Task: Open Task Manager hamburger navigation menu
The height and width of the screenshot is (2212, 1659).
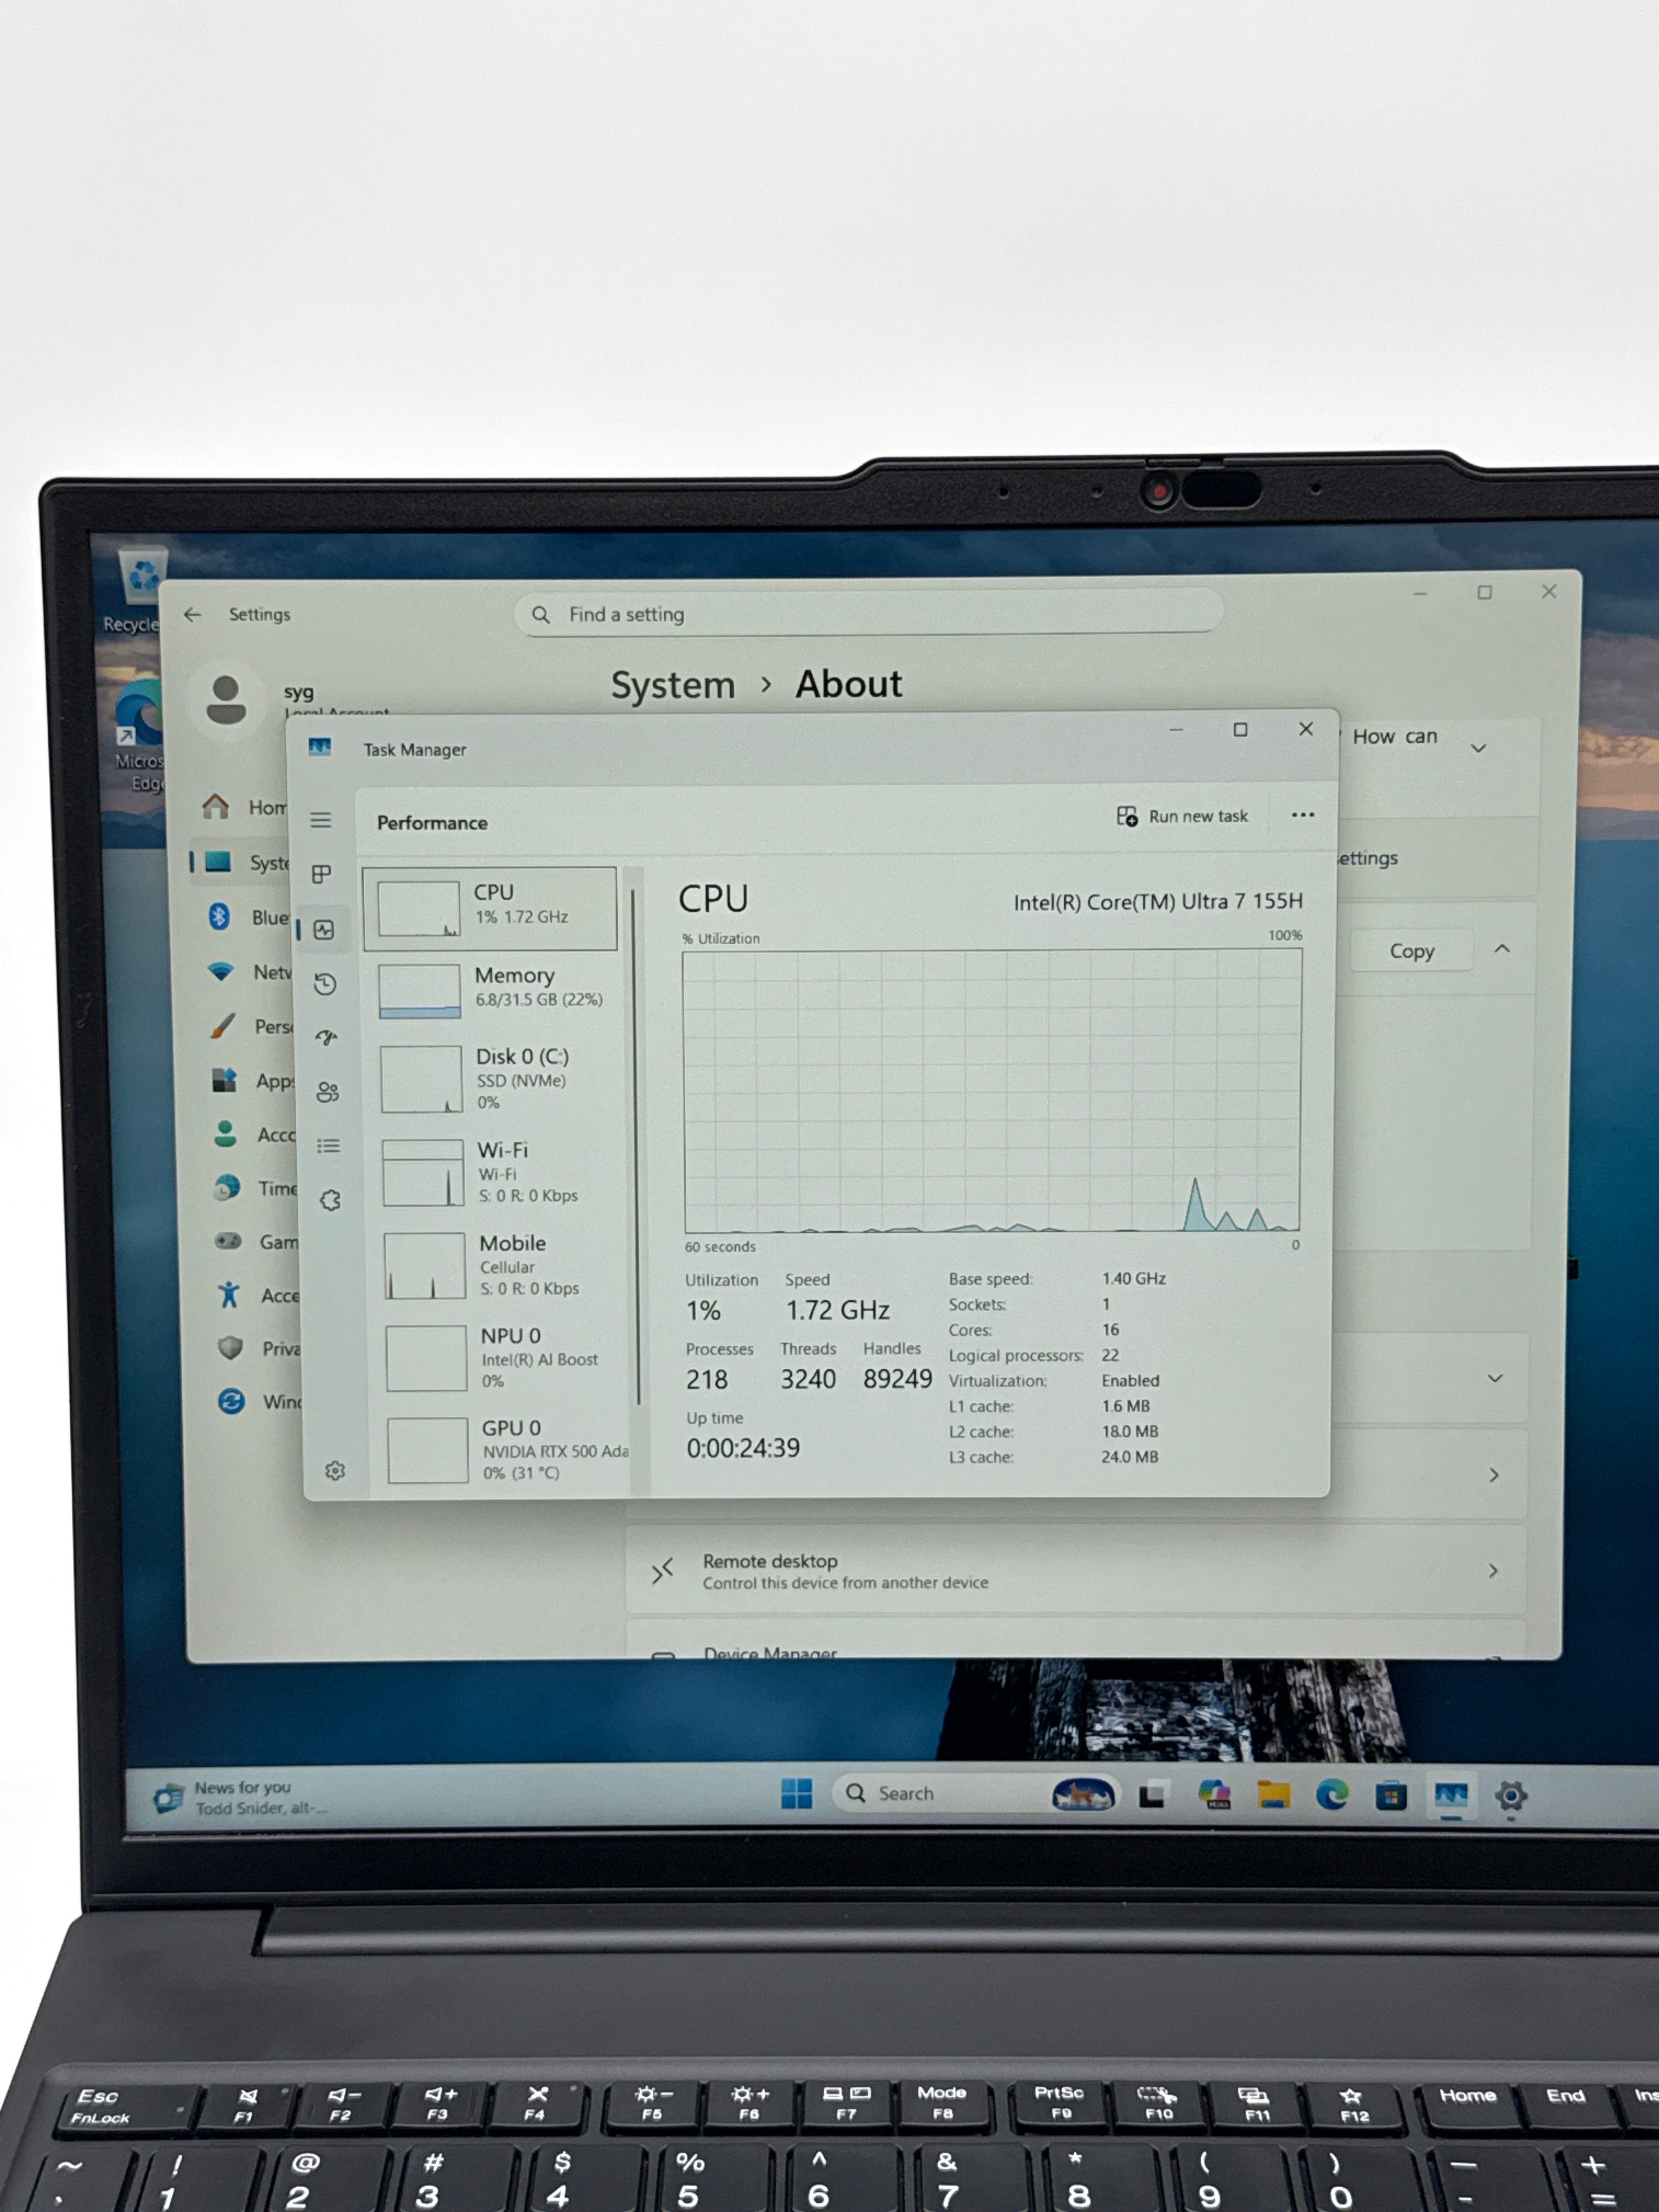Action: tap(320, 820)
